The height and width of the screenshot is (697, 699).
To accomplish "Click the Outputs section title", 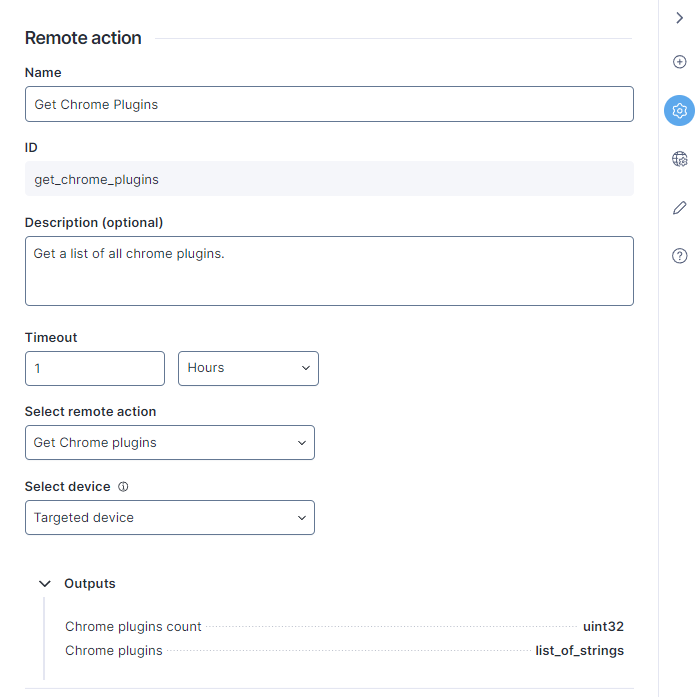I will pyautogui.click(x=90, y=584).
